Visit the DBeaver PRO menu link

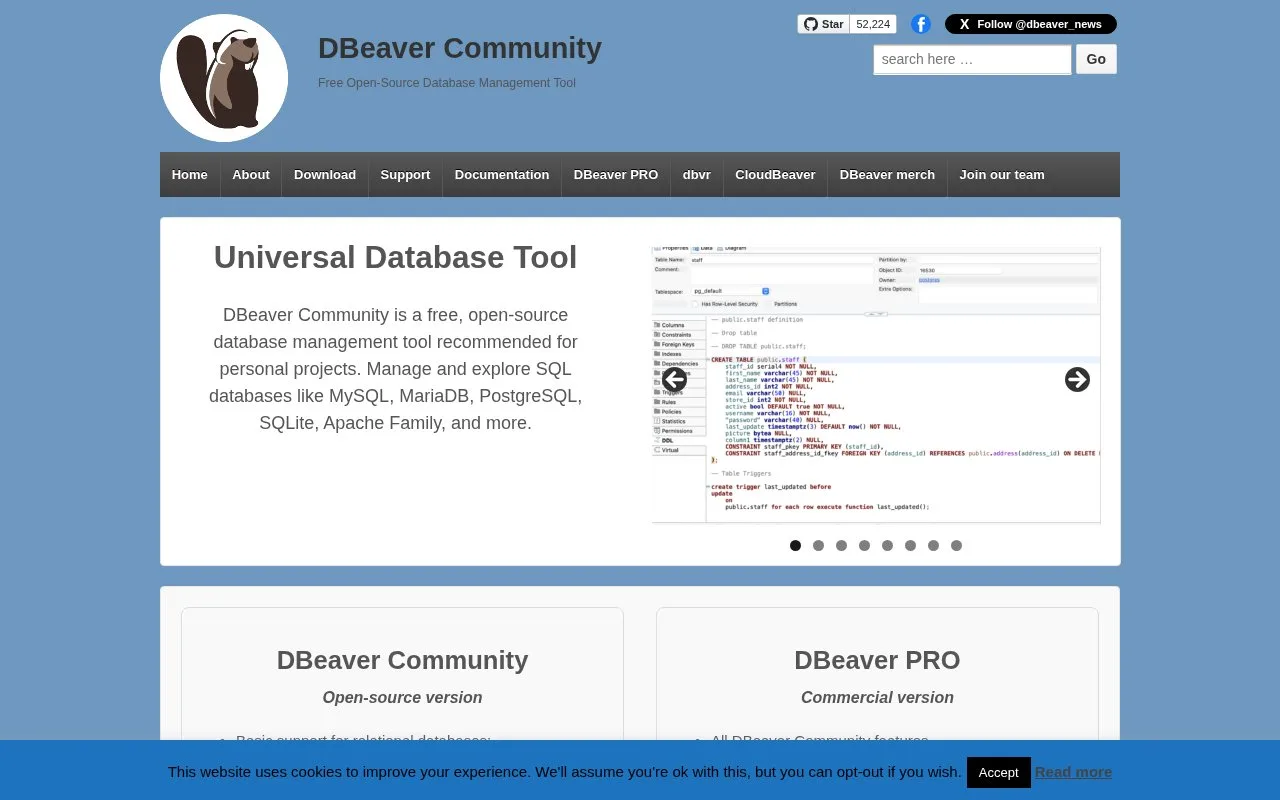[616, 175]
